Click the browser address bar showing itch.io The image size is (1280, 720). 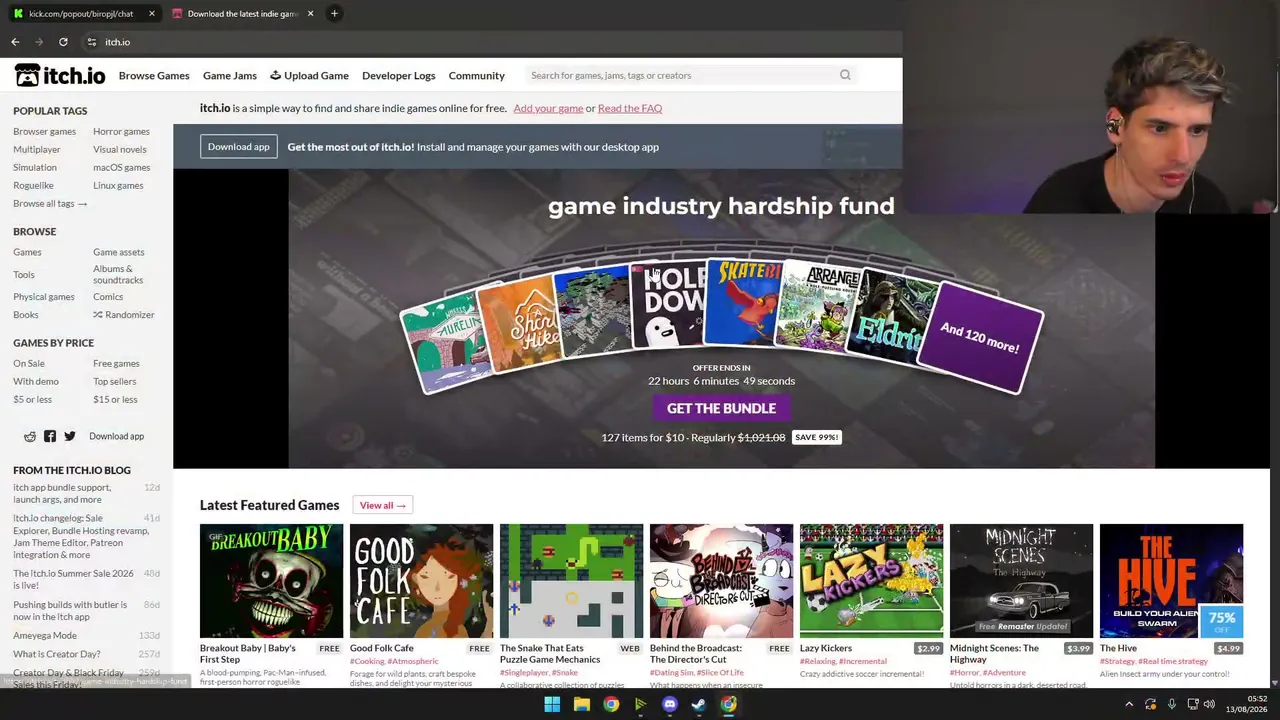[490, 42]
